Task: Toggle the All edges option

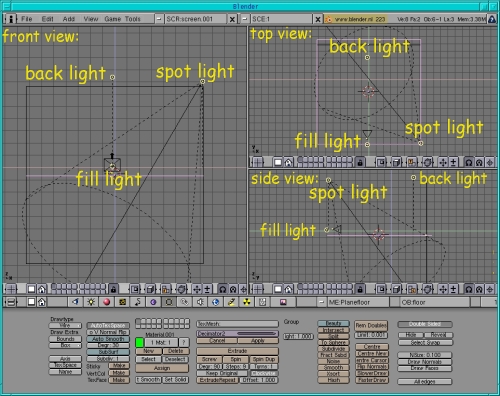Action: [425, 382]
